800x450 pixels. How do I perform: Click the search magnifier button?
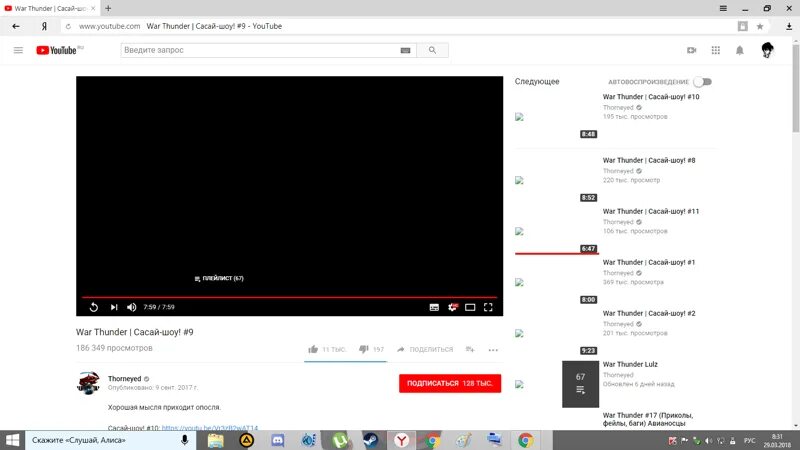pos(432,50)
